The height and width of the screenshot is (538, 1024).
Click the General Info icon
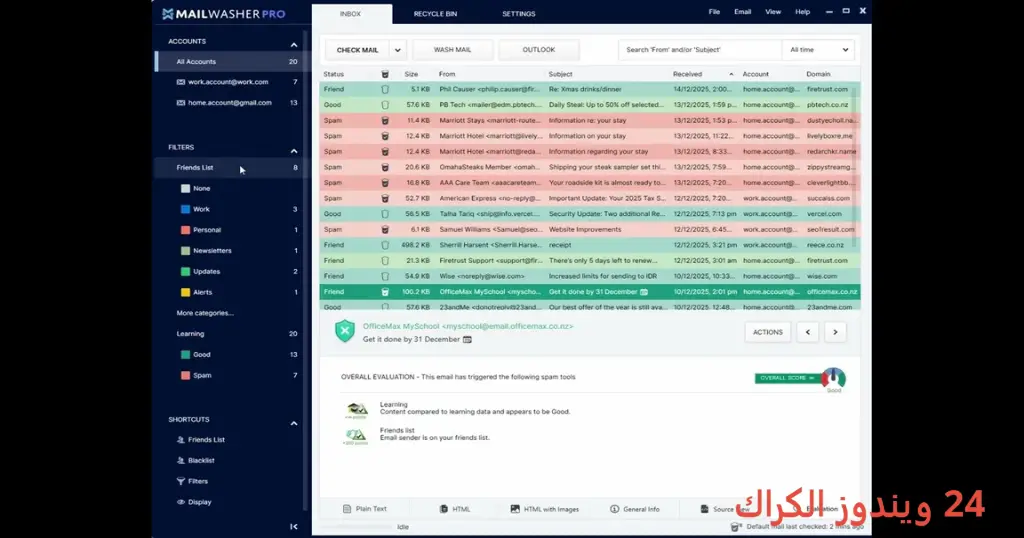point(615,509)
